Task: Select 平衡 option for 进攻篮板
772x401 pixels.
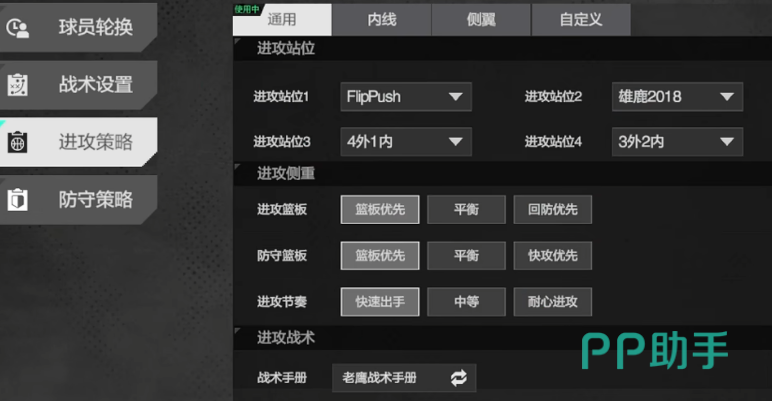Action: (466, 209)
